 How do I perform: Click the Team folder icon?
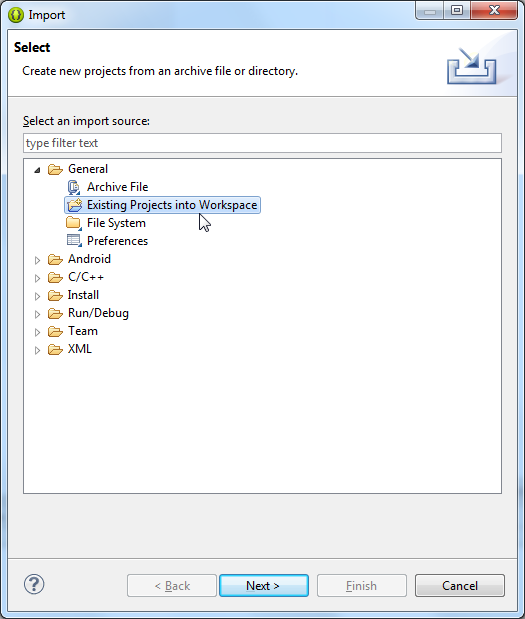click(55, 332)
